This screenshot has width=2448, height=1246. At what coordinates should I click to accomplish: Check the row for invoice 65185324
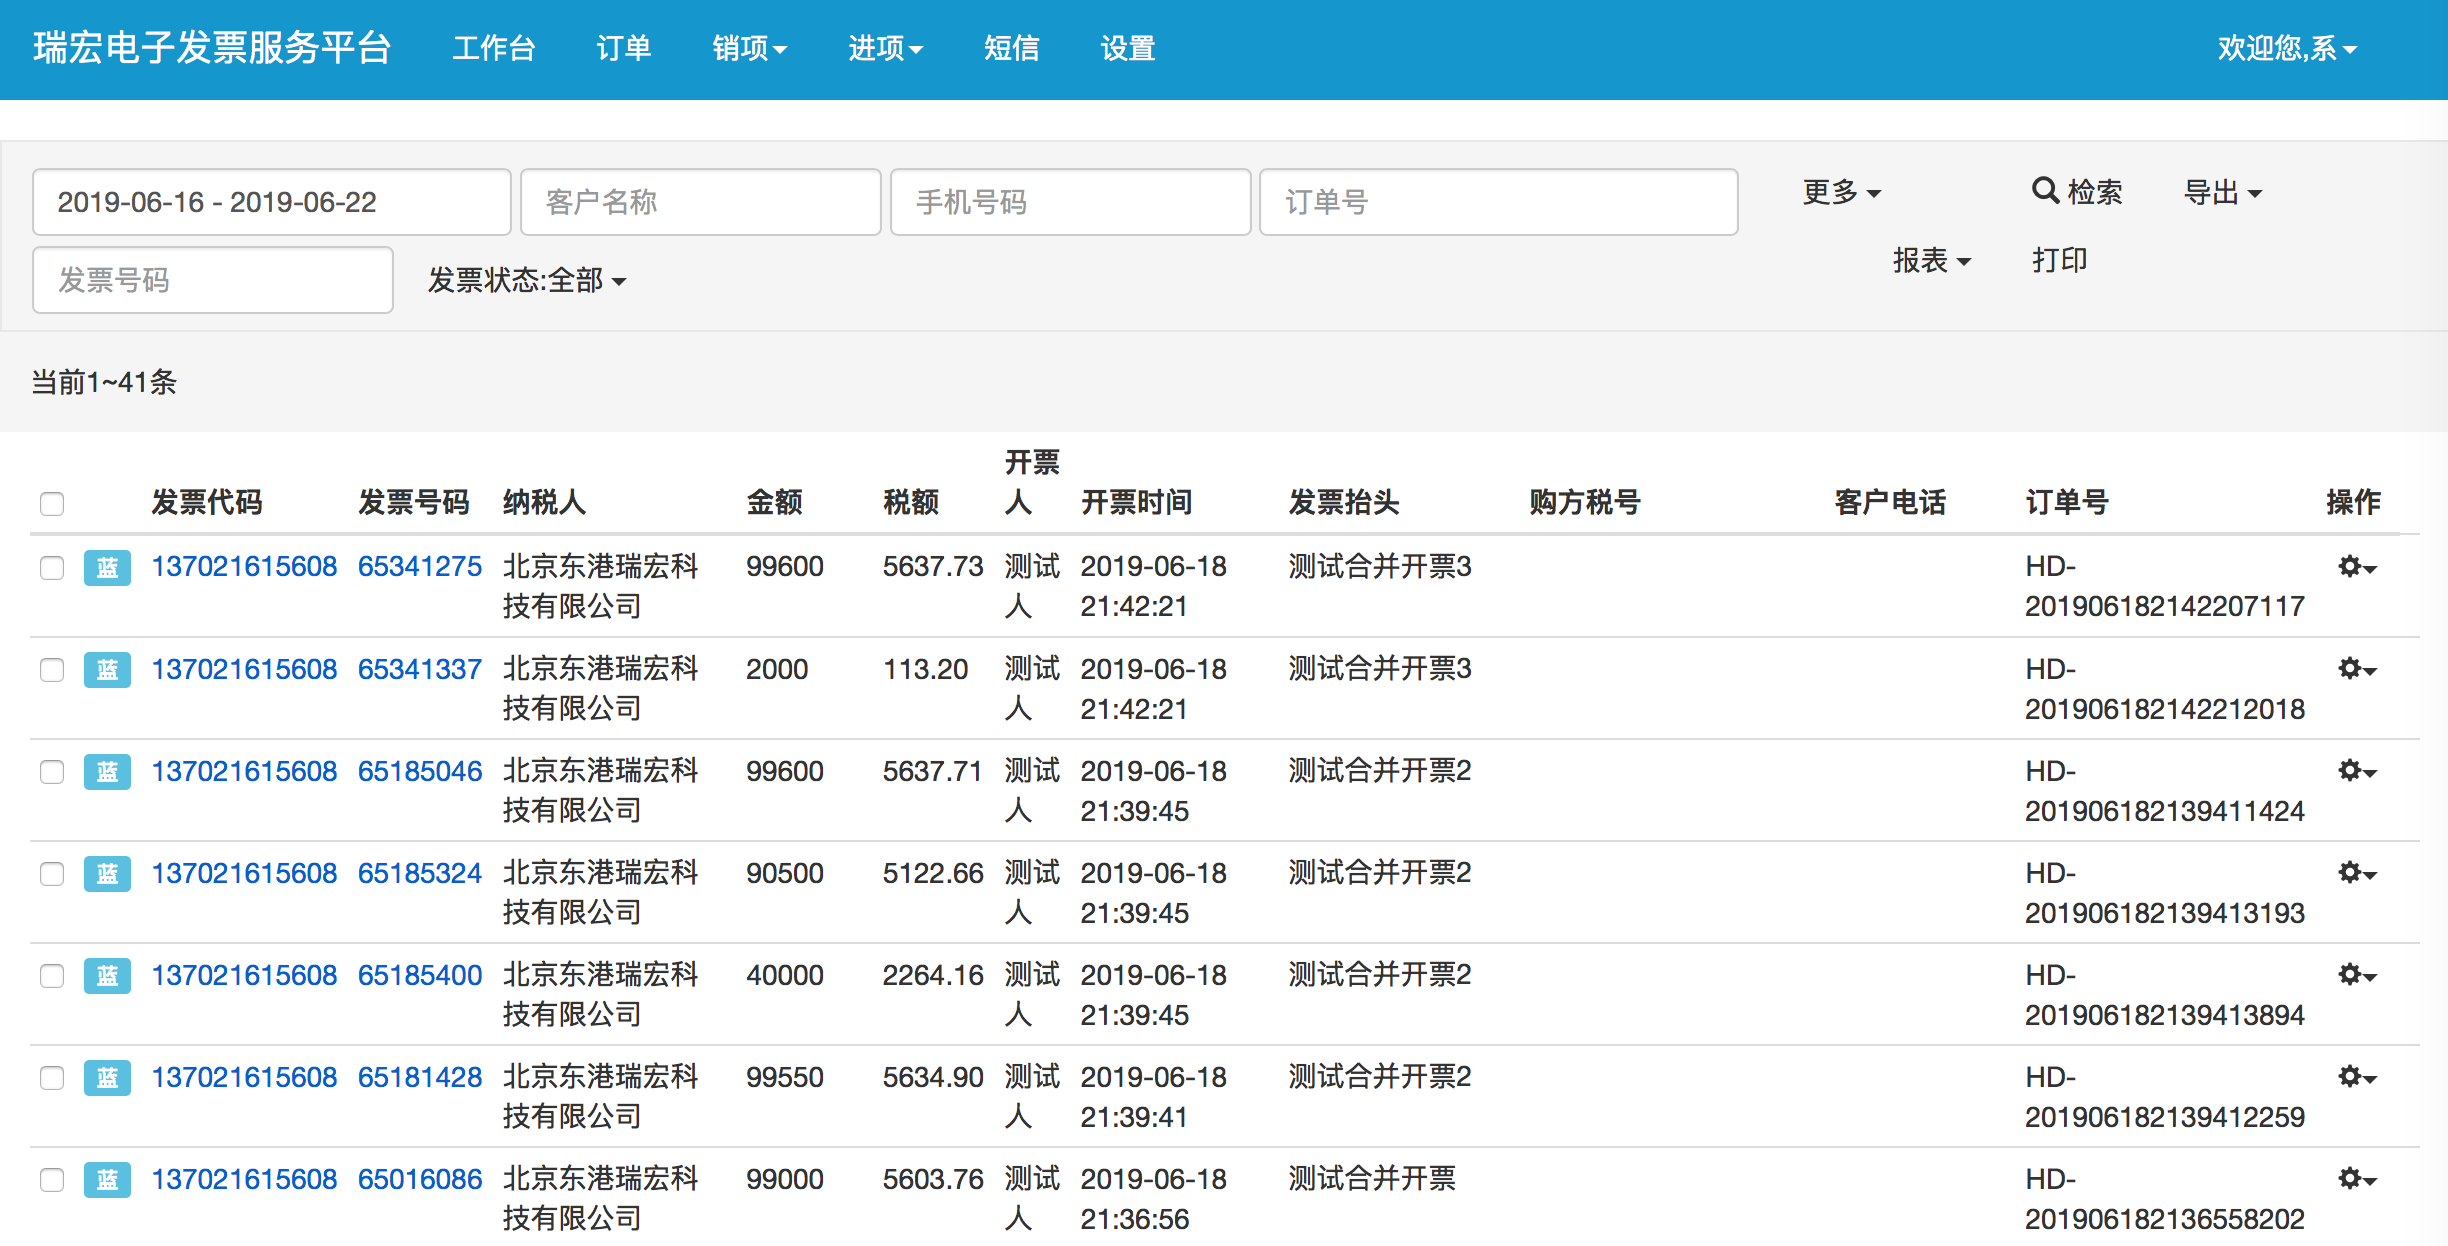coord(52,874)
